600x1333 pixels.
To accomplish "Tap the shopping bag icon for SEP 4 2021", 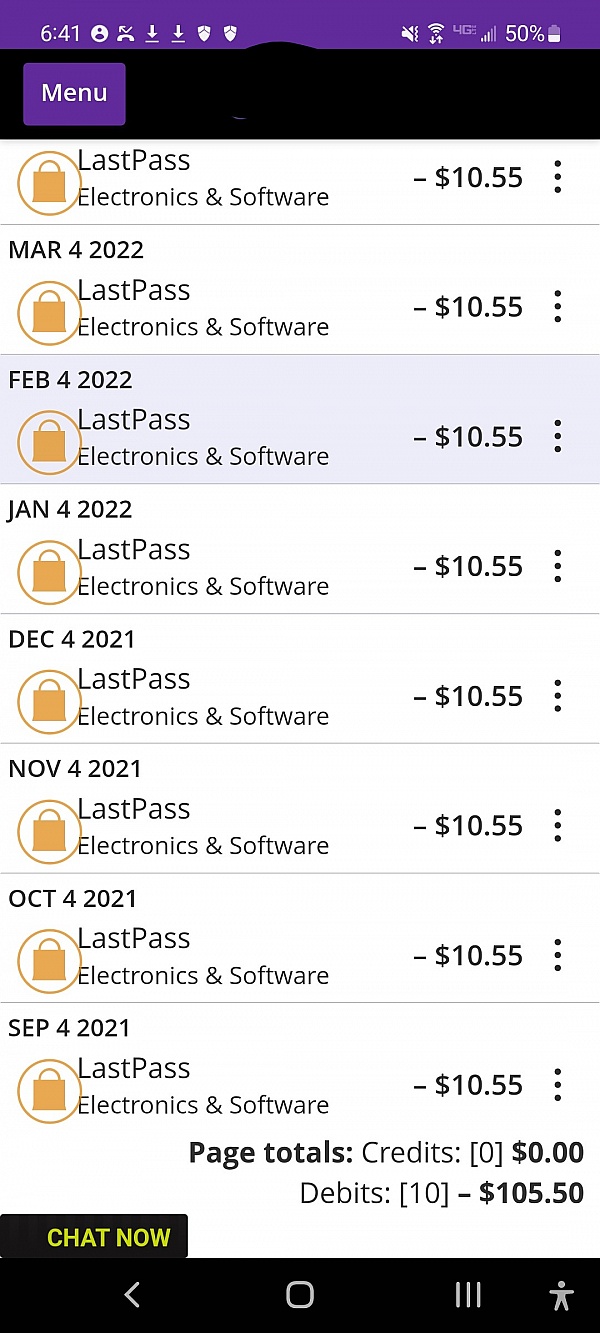I will tap(48, 1089).
